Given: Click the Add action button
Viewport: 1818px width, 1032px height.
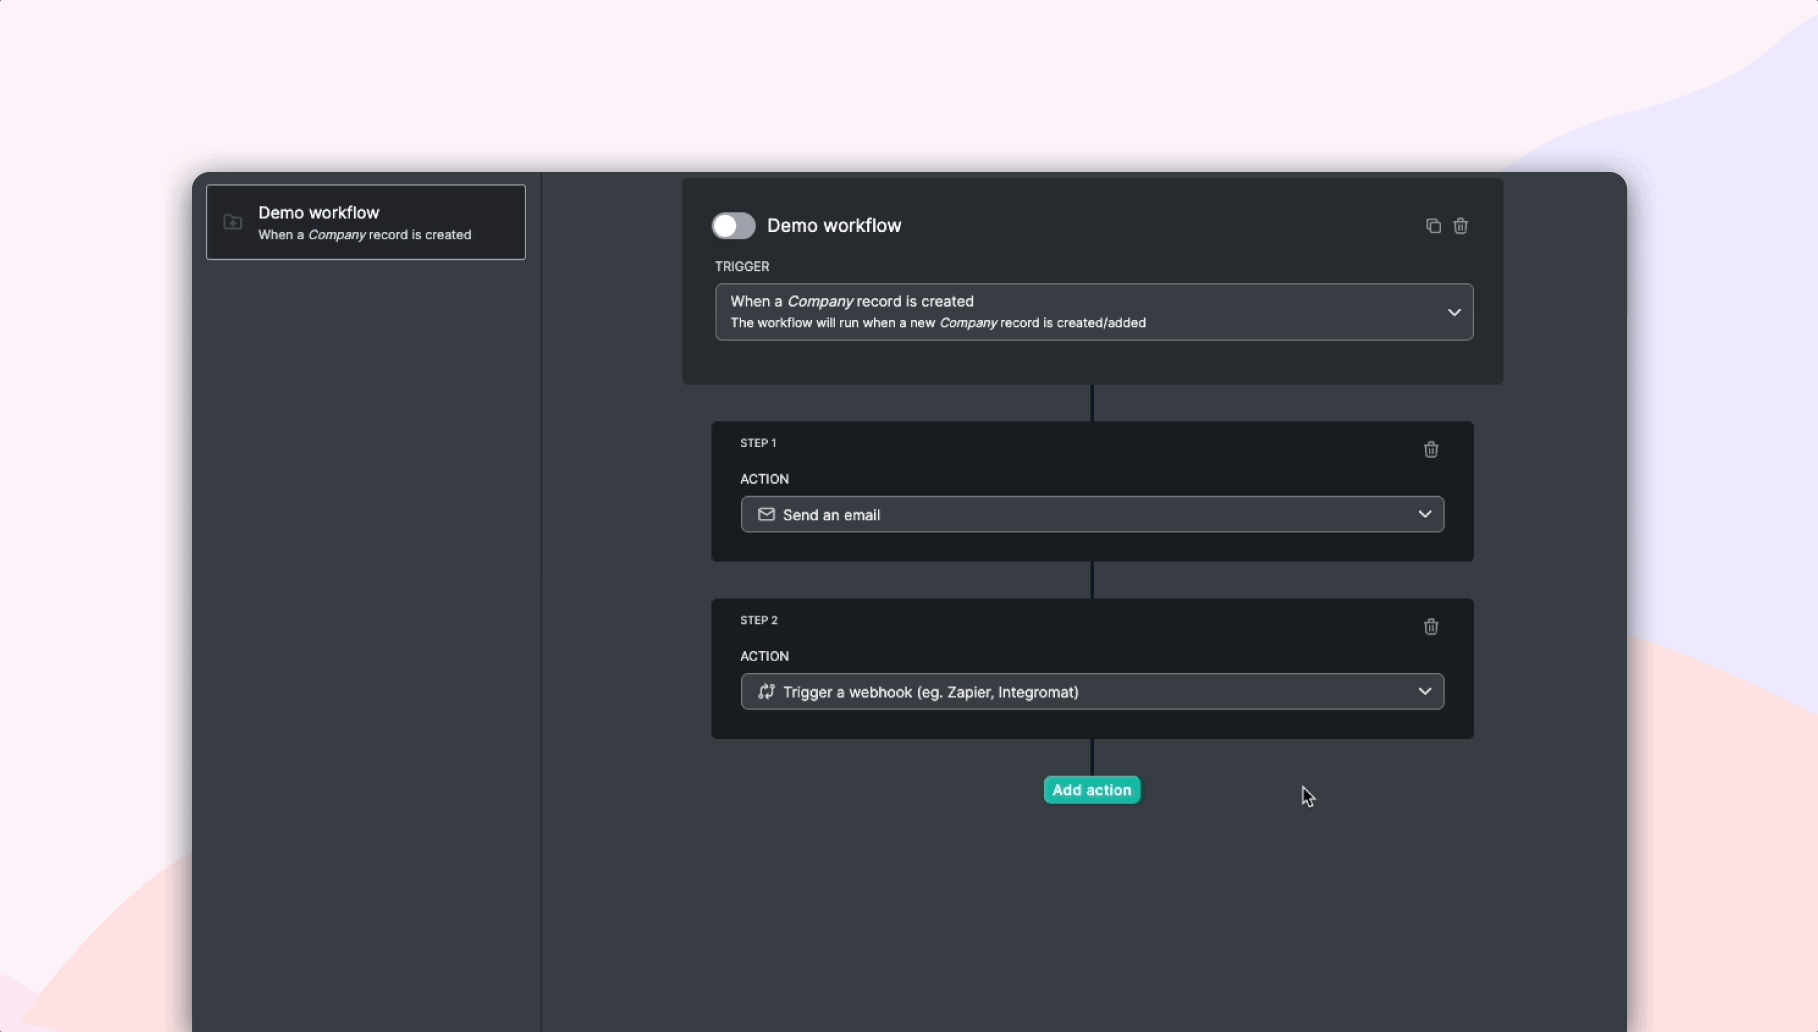Looking at the screenshot, I should point(1091,790).
